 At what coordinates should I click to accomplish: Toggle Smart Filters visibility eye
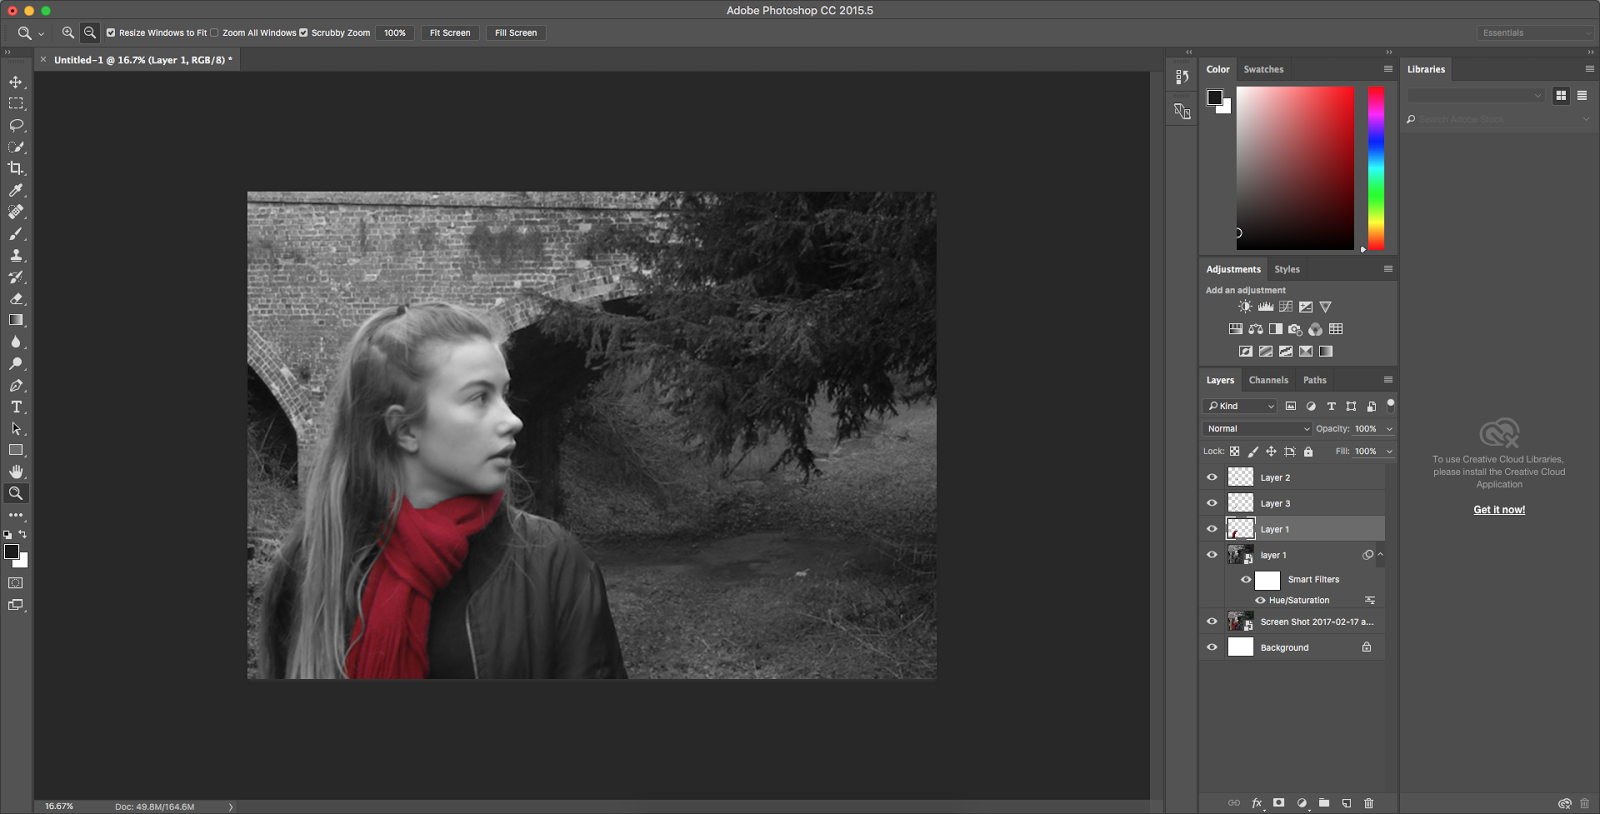[1246, 579]
